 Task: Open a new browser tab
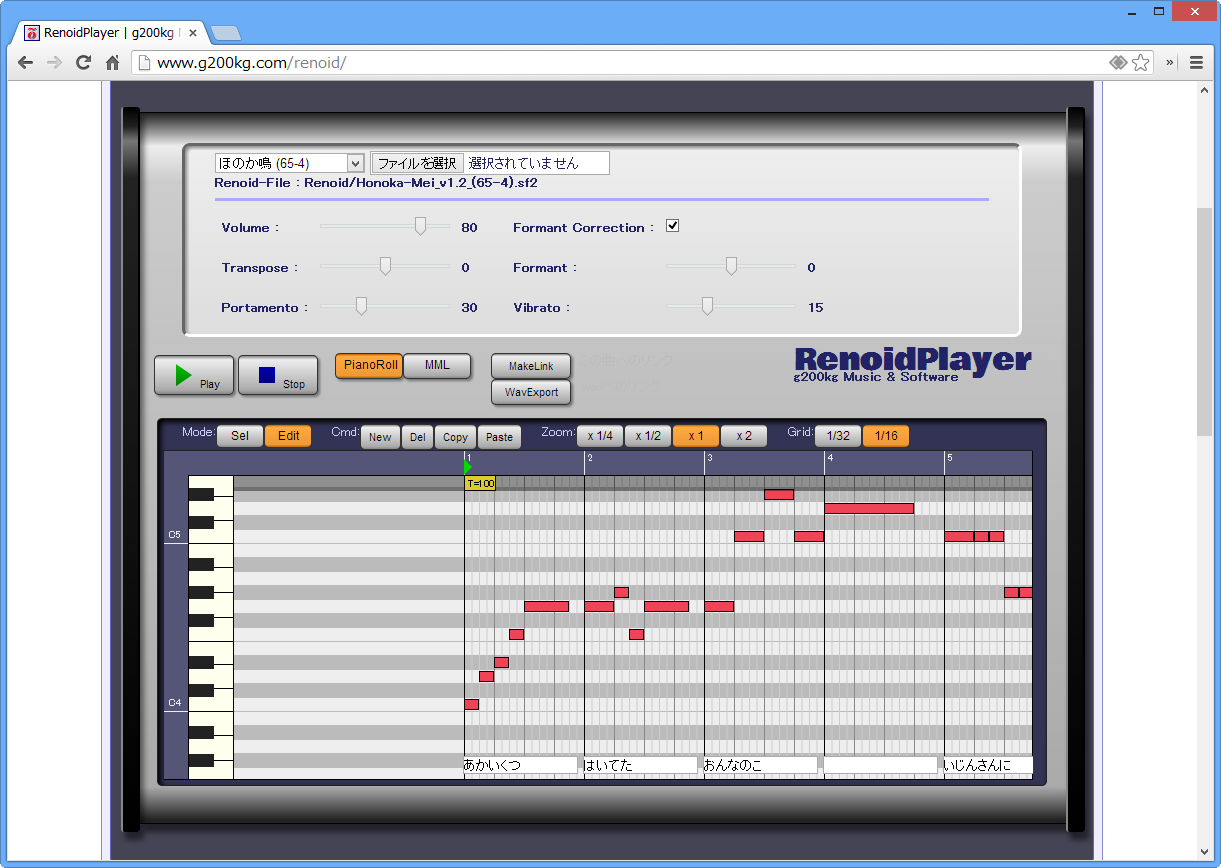click(225, 33)
